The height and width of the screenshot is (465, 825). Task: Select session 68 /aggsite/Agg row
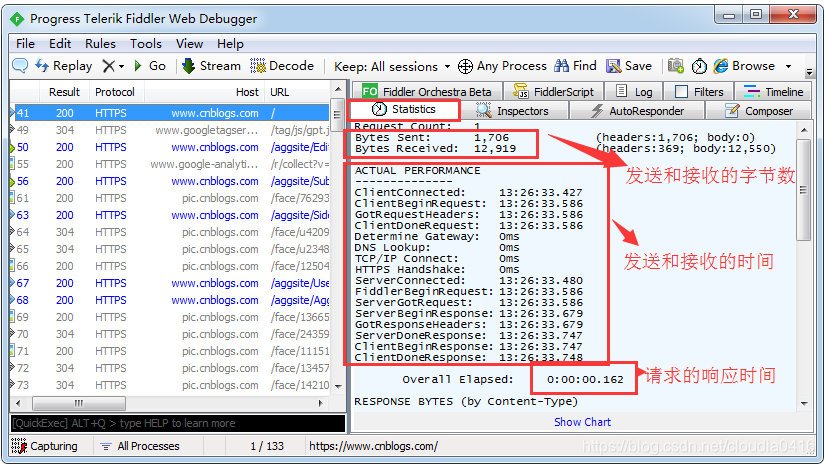pyautogui.click(x=169, y=300)
